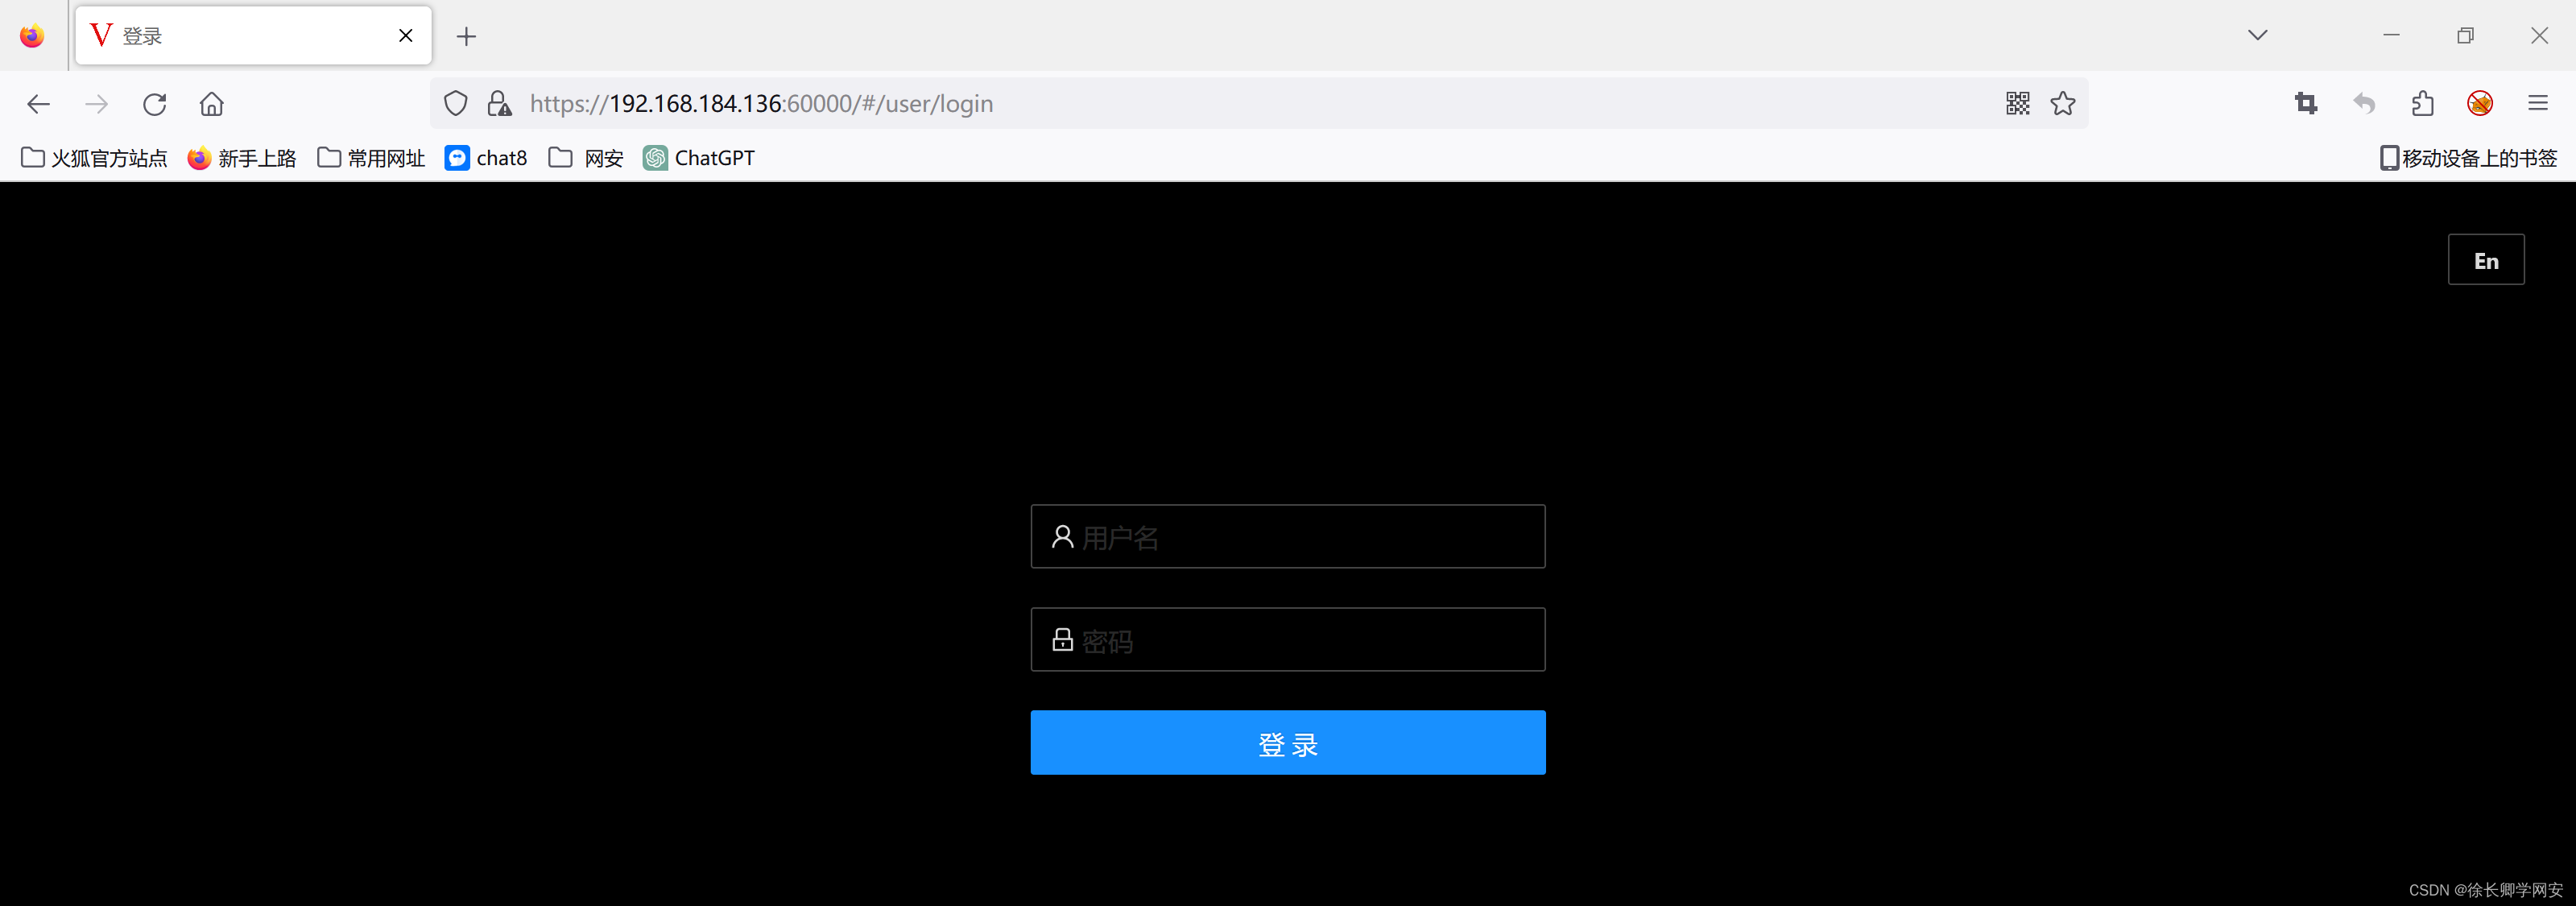
Task: Click the undo arrow icon near extensions
Action: pos(2363,103)
